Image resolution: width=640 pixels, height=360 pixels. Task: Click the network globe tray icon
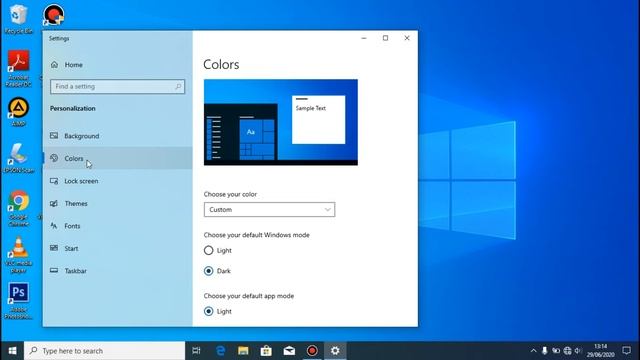pyautogui.click(x=567, y=351)
